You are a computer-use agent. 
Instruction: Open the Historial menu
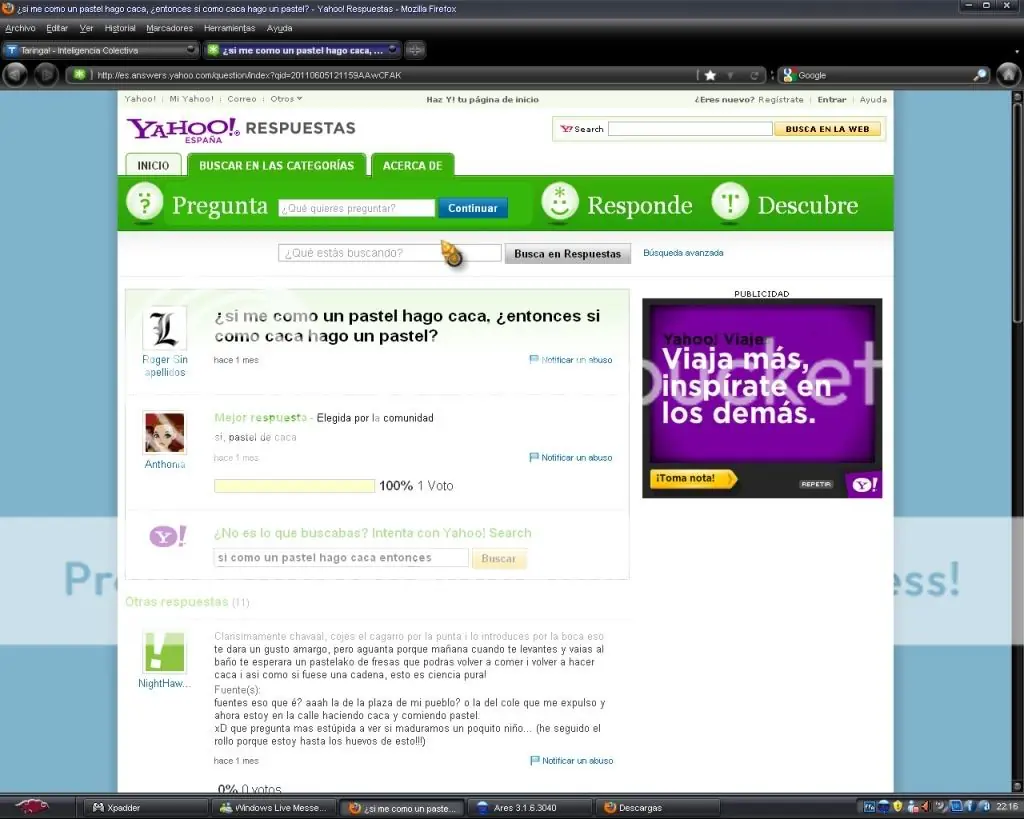pos(120,28)
